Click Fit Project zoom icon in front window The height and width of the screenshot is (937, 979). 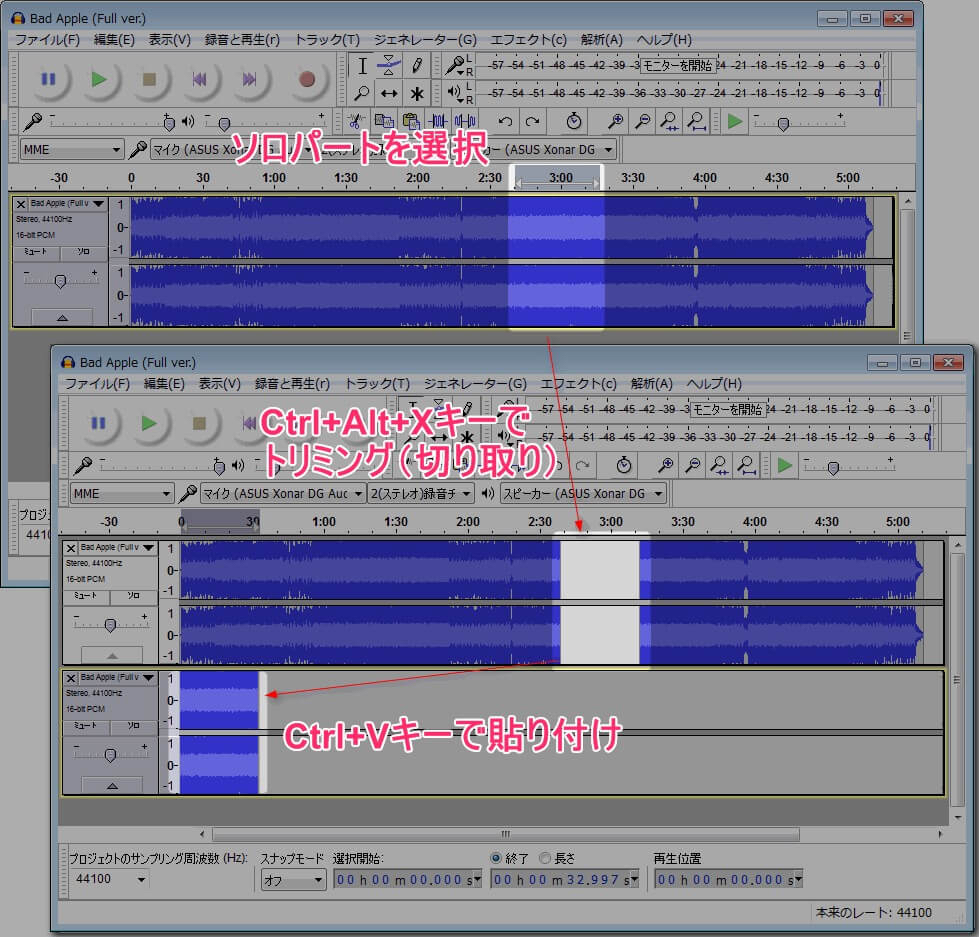point(747,465)
